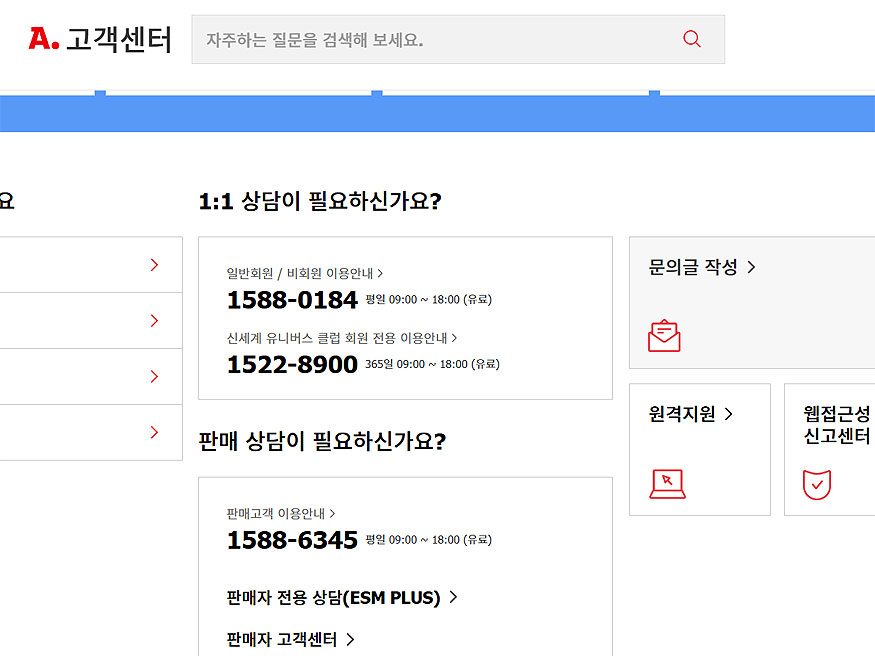Expand the third row arrow in left list
This screenshot has height=656, width=875.
154,377
